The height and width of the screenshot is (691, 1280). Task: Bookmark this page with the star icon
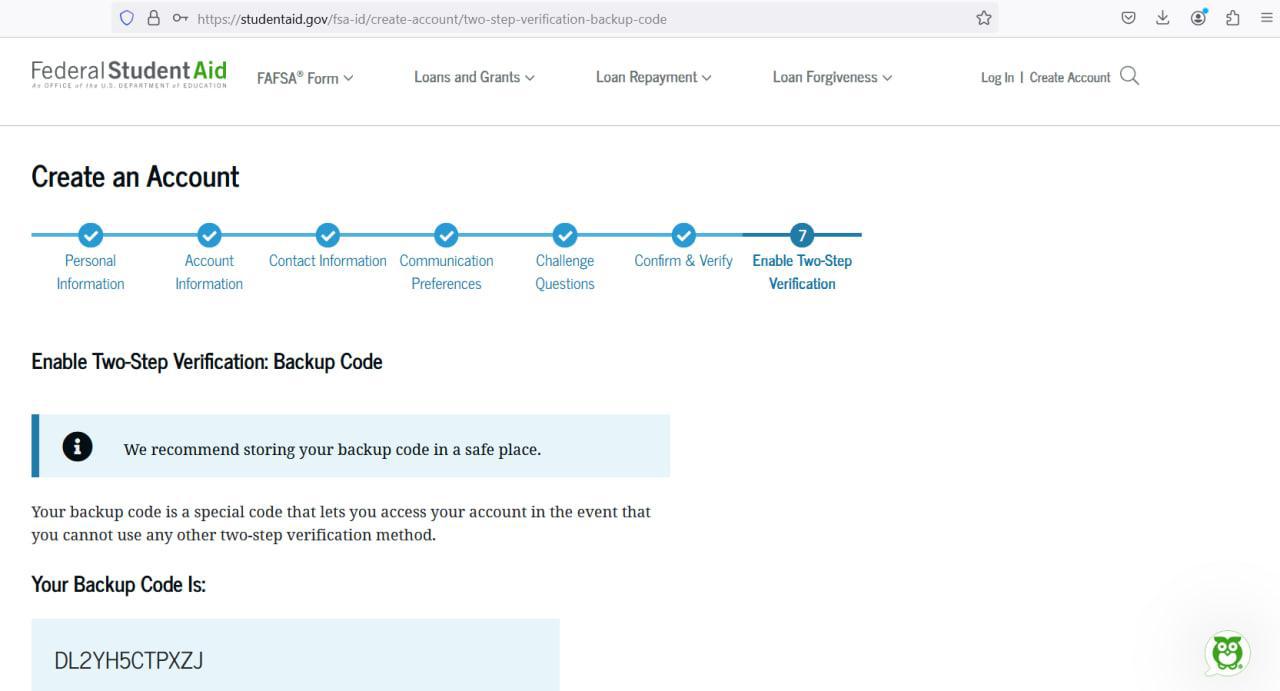click(984, 18)
